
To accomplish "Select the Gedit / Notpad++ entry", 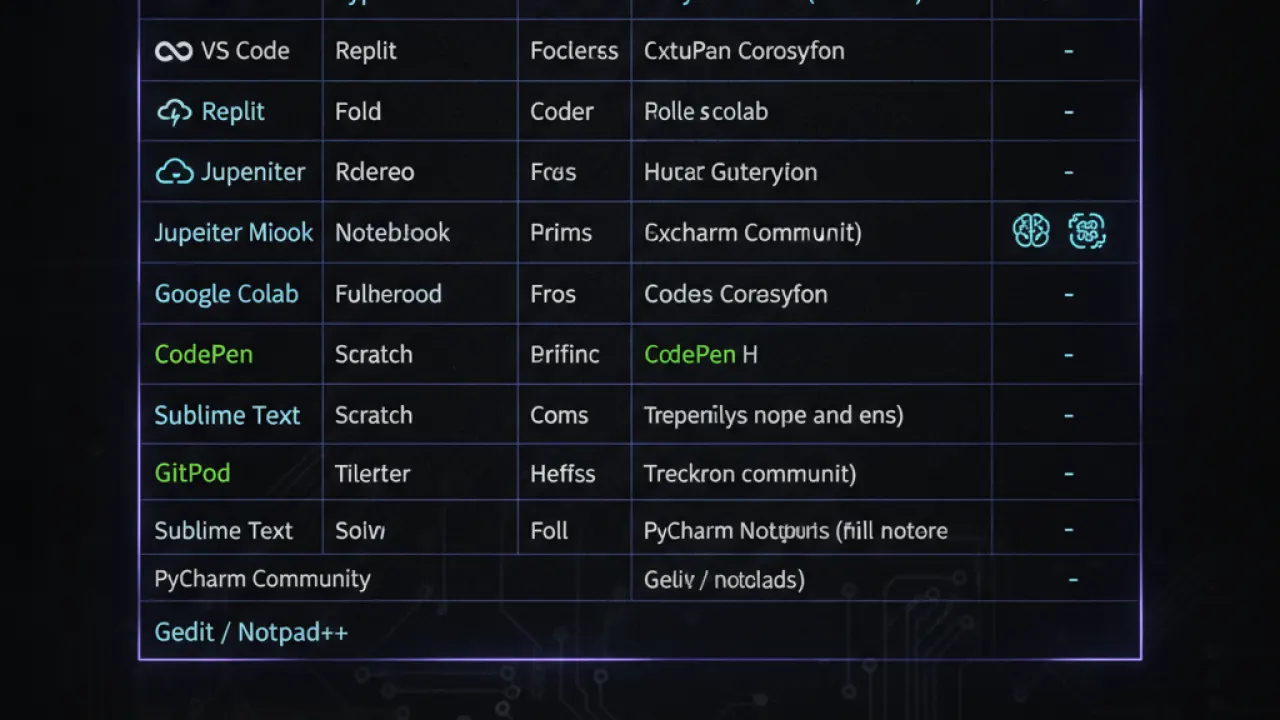I will point(251,632).
